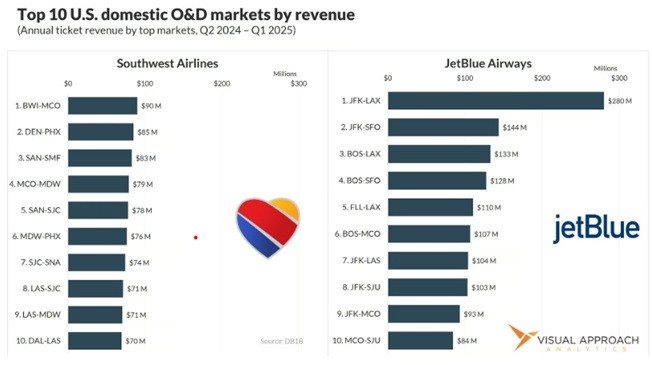652x365 pixels.
Task: Click the Visual Approach Analytics arrow logo
Action: click(x=522, y=338)
